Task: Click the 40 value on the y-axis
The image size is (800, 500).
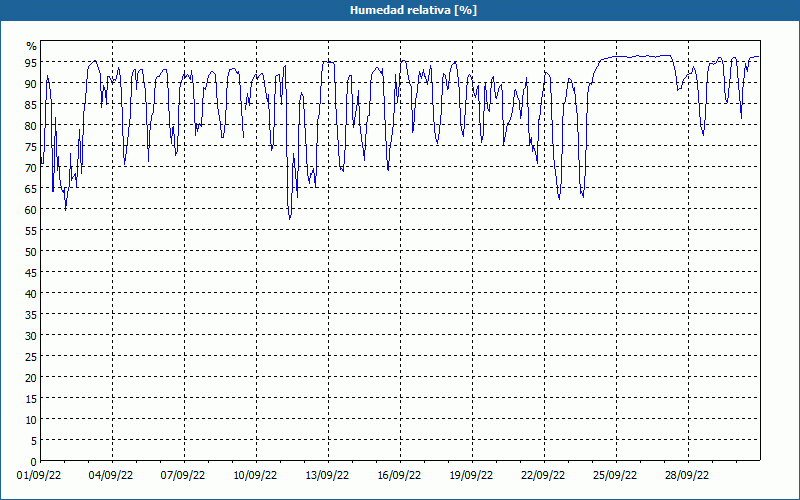Action: [x=31, y=294]
